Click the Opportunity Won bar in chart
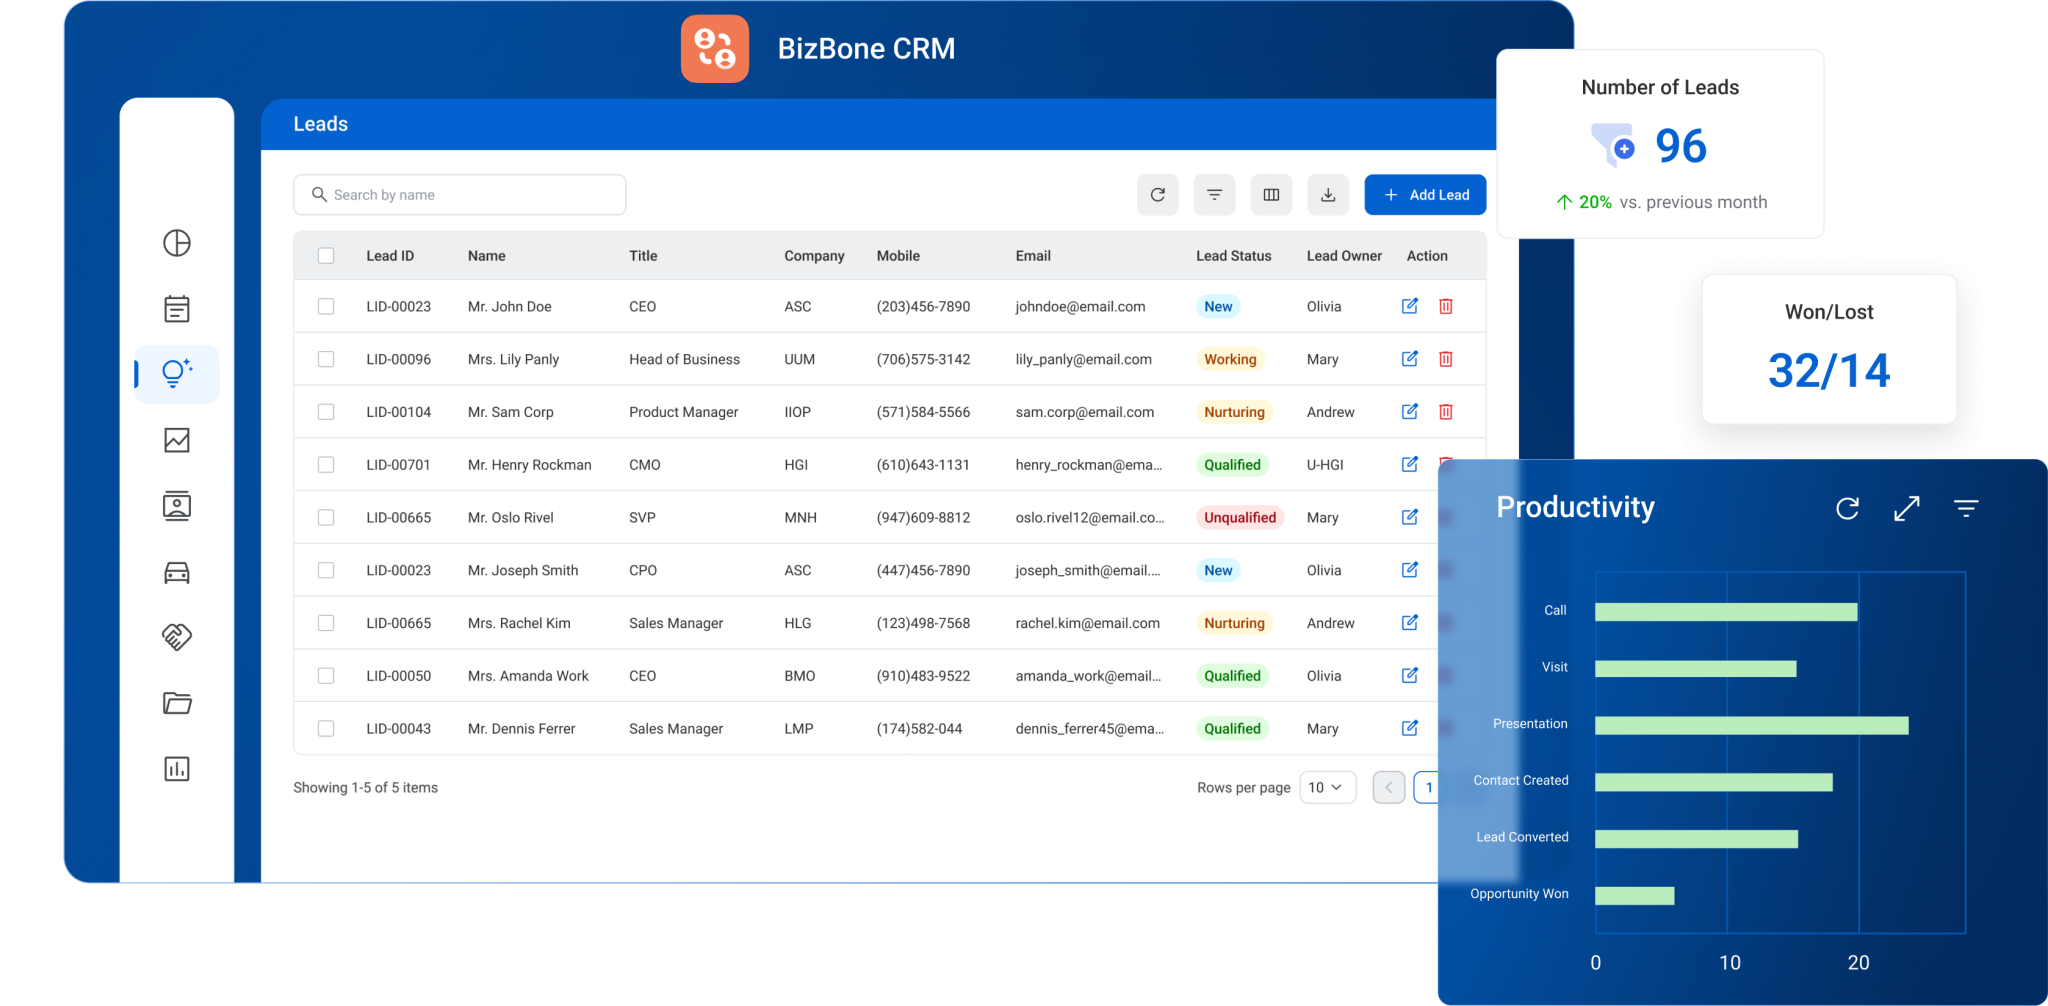Screen dimensions: 2048x1006 click(1635, 895)
